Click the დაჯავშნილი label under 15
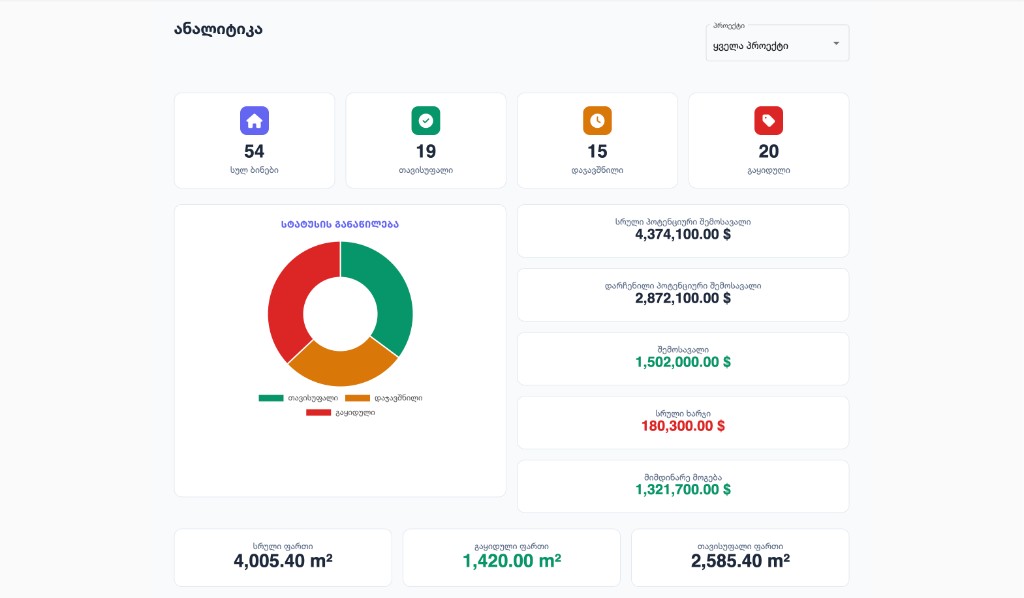 point(597,170)
